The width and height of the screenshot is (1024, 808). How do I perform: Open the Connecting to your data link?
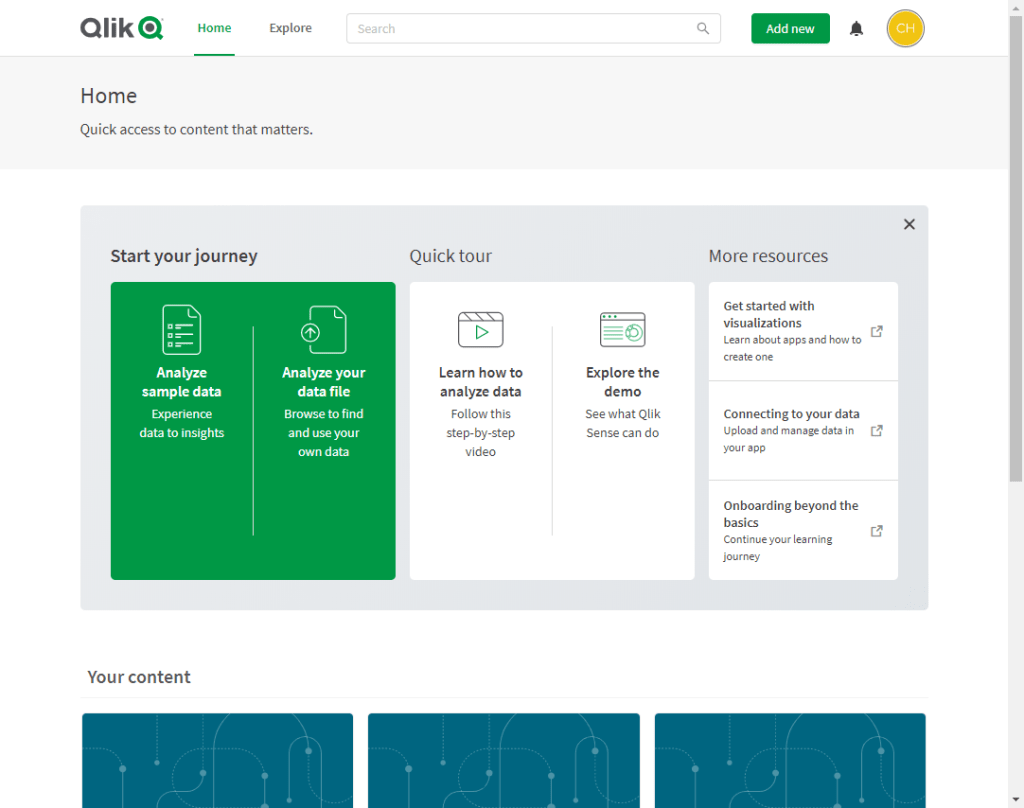pos(791,414)
